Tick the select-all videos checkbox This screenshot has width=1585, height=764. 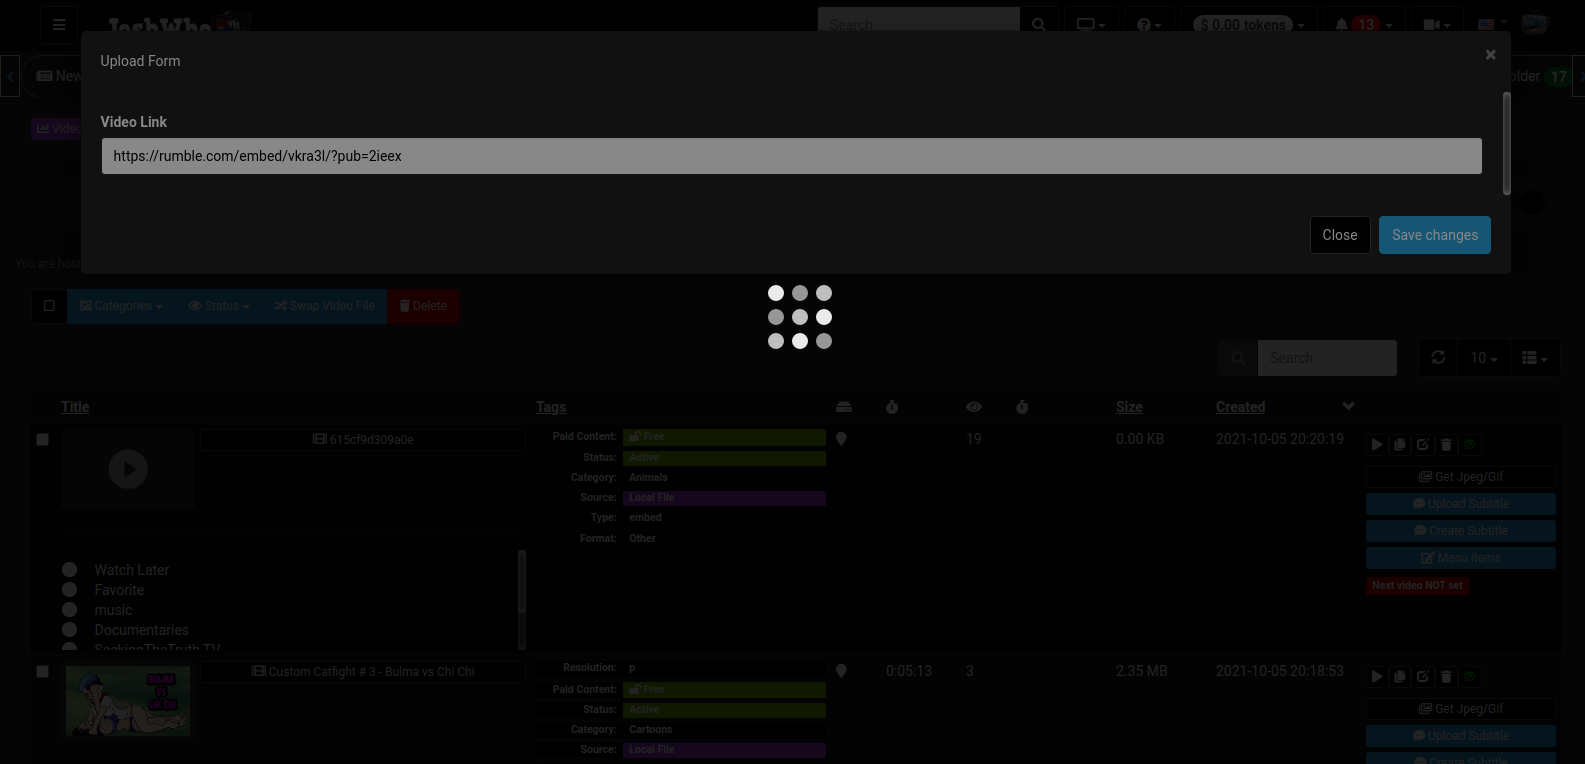[49, 306]
